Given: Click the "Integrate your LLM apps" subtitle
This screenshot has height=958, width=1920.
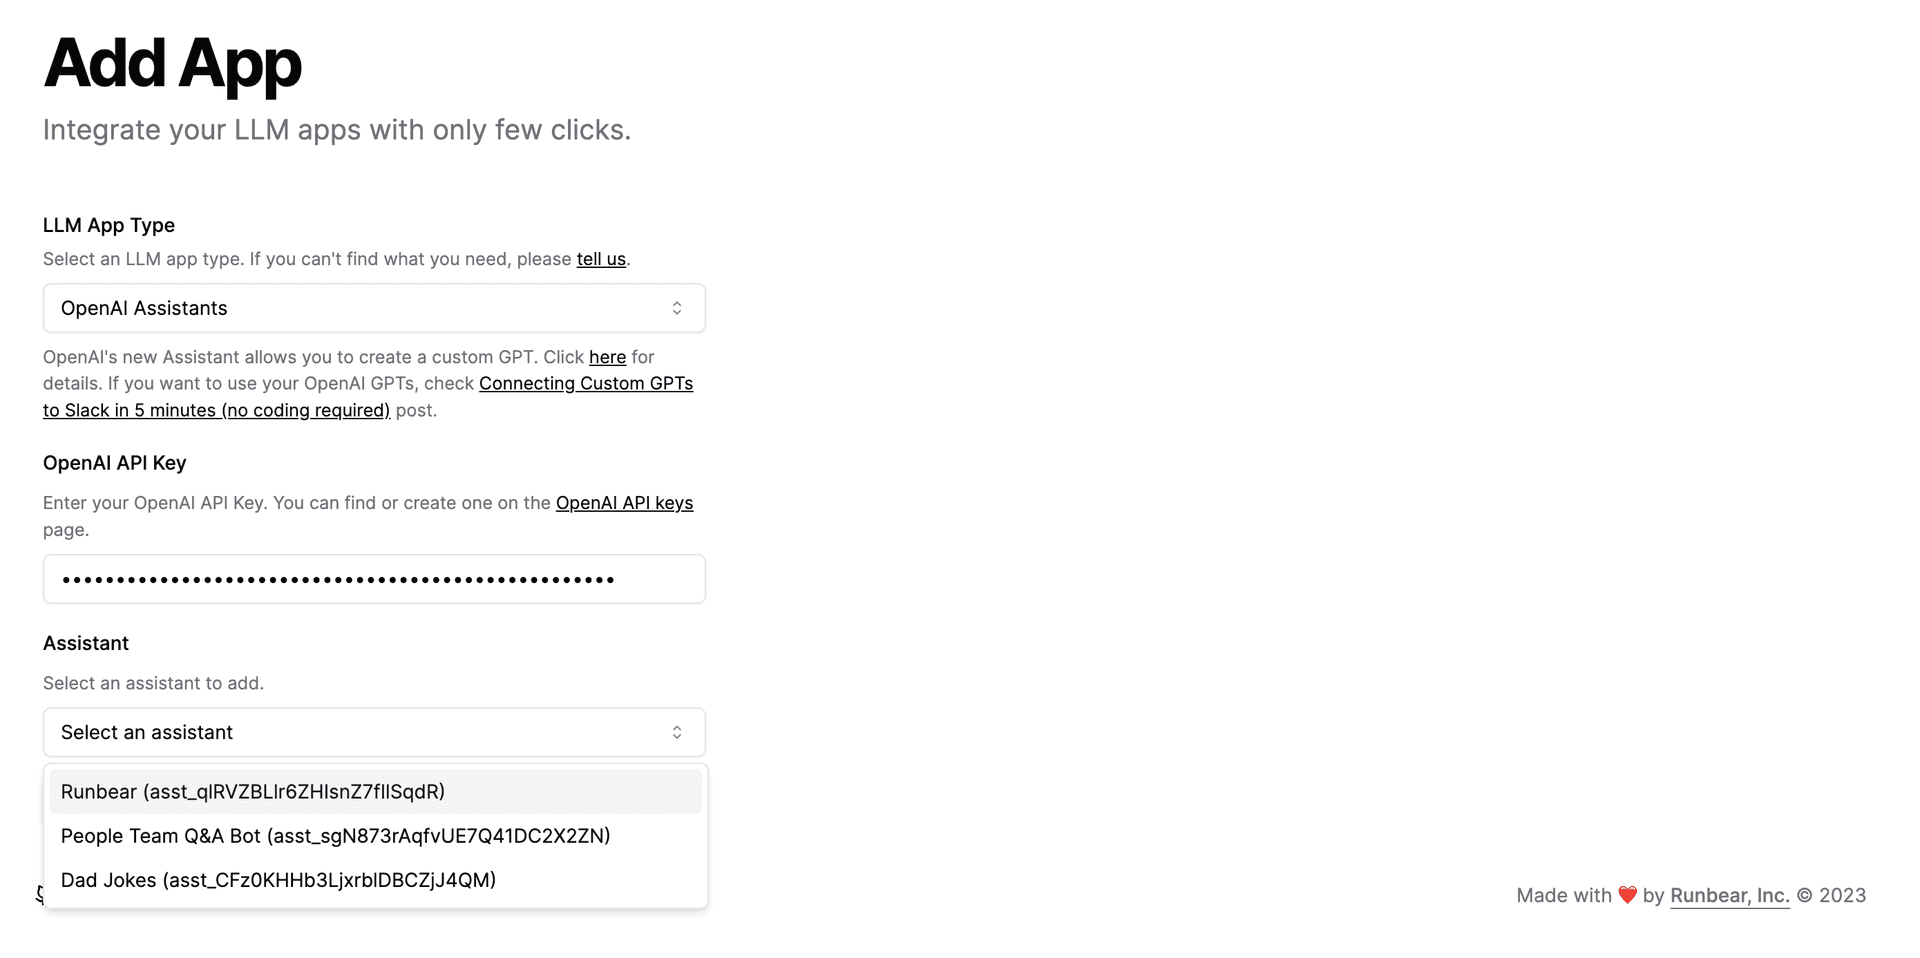Looking at the screenshot, I should (x=337, y=130).
